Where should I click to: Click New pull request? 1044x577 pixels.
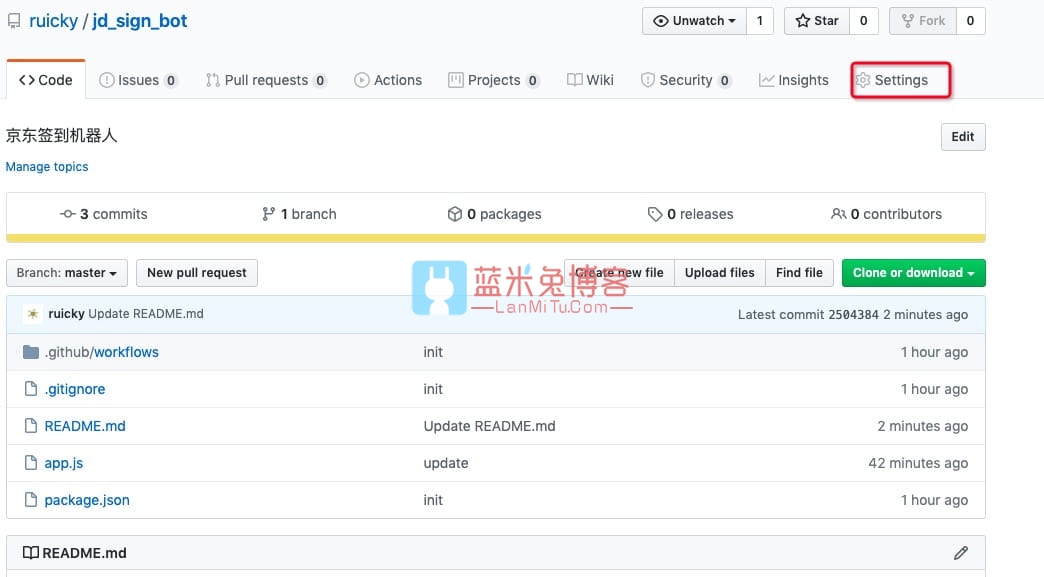[196, 273]
